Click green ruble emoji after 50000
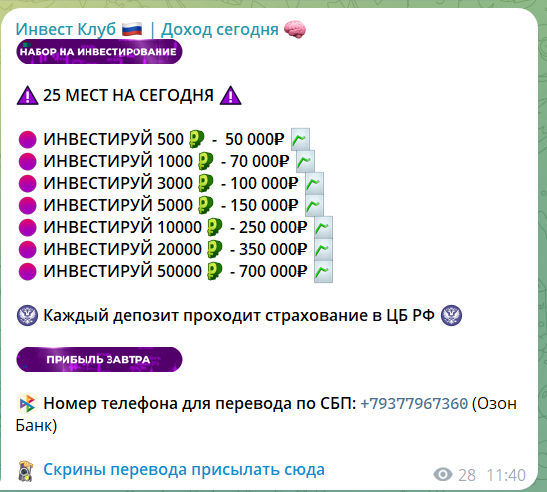Image resolution: width=547 pixels, height=492 pixels. coord(215,271)
